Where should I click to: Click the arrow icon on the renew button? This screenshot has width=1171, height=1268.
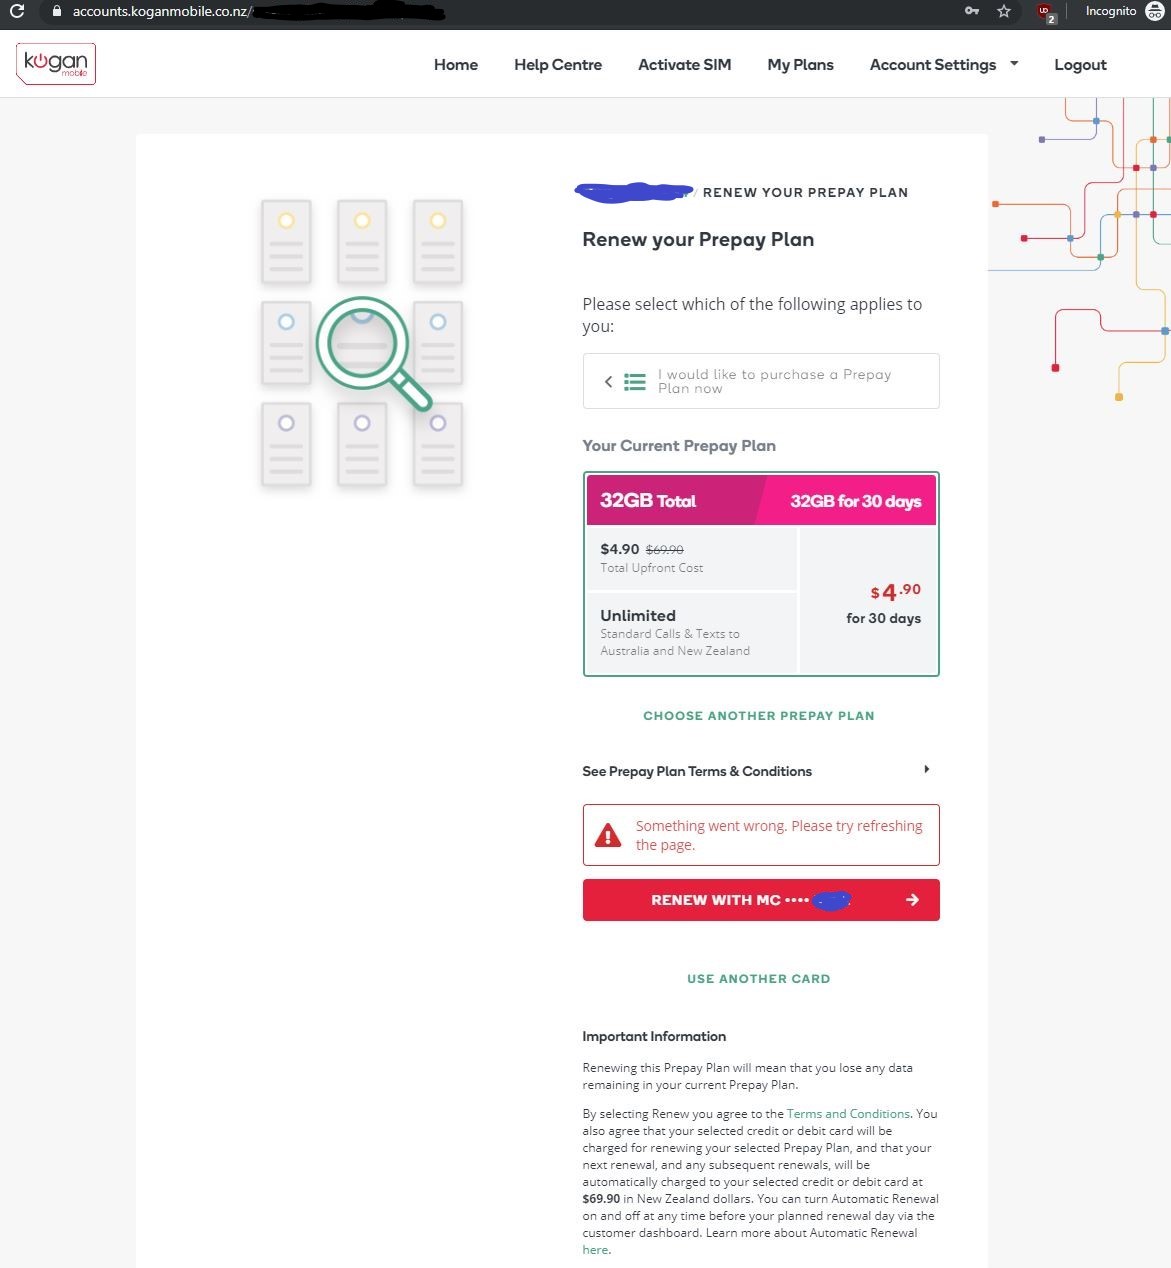click(911, 899)
